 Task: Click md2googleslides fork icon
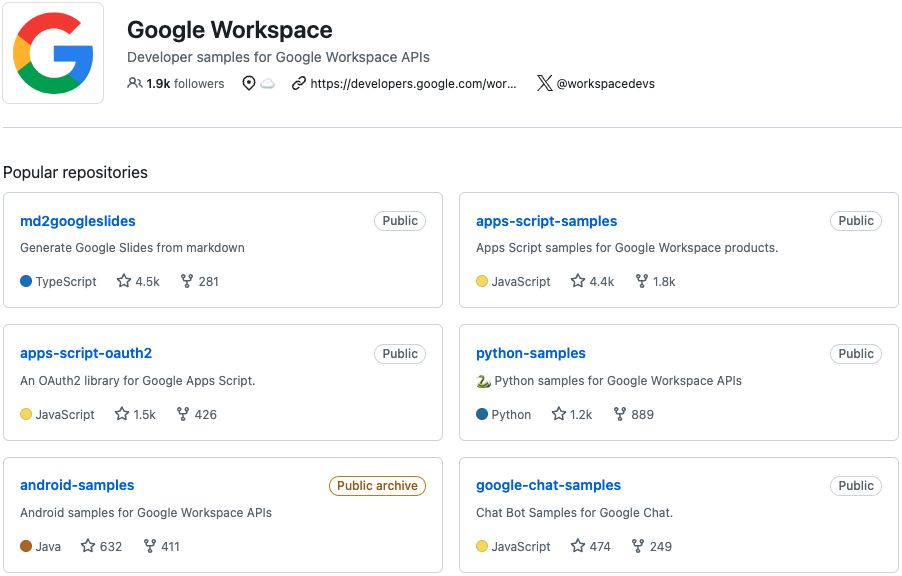(x=186, y=281)
